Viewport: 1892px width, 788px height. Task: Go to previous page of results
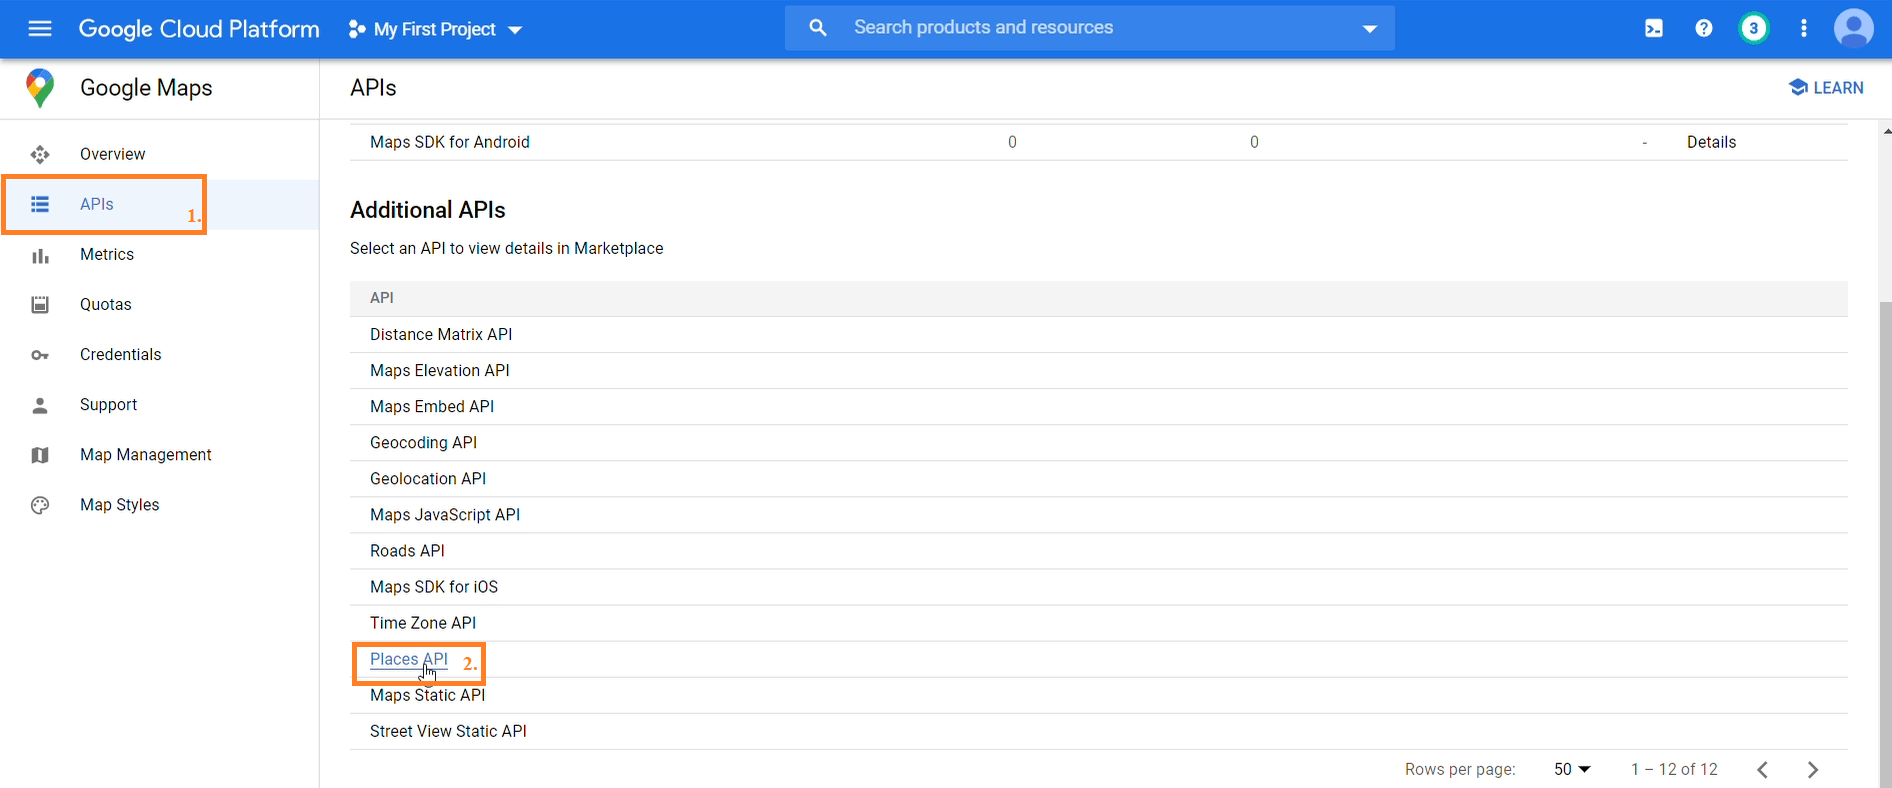[x=1763, y=769]
